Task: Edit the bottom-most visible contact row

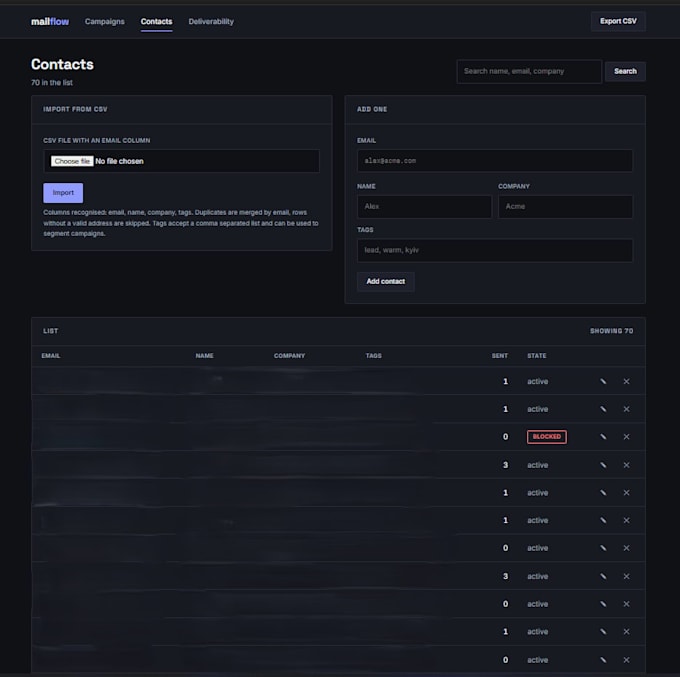Action: 603,660
